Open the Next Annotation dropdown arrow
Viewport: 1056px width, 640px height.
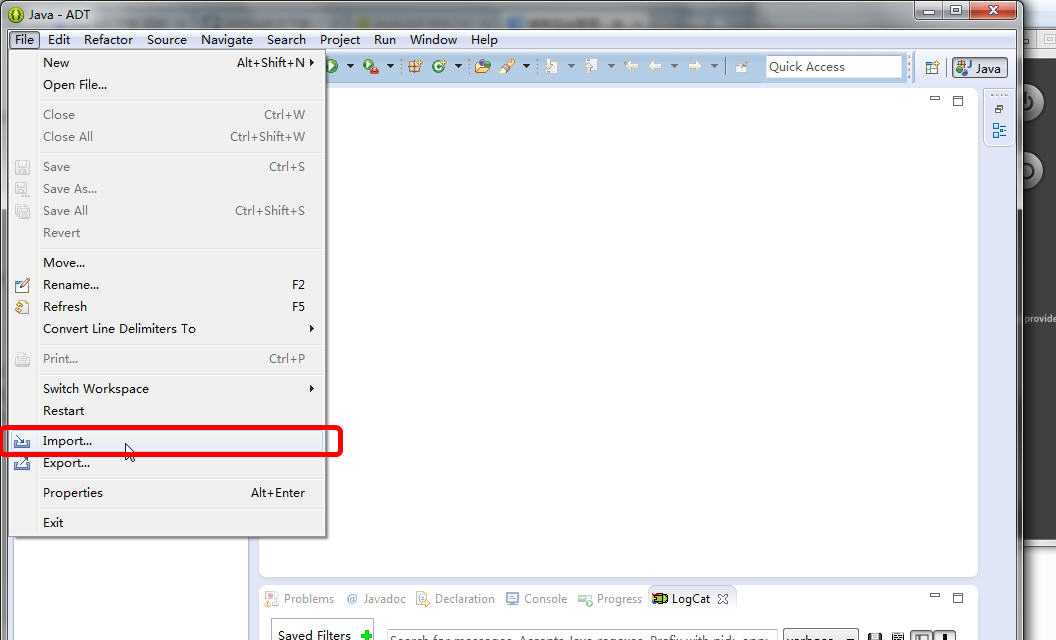tap(571, 66)
